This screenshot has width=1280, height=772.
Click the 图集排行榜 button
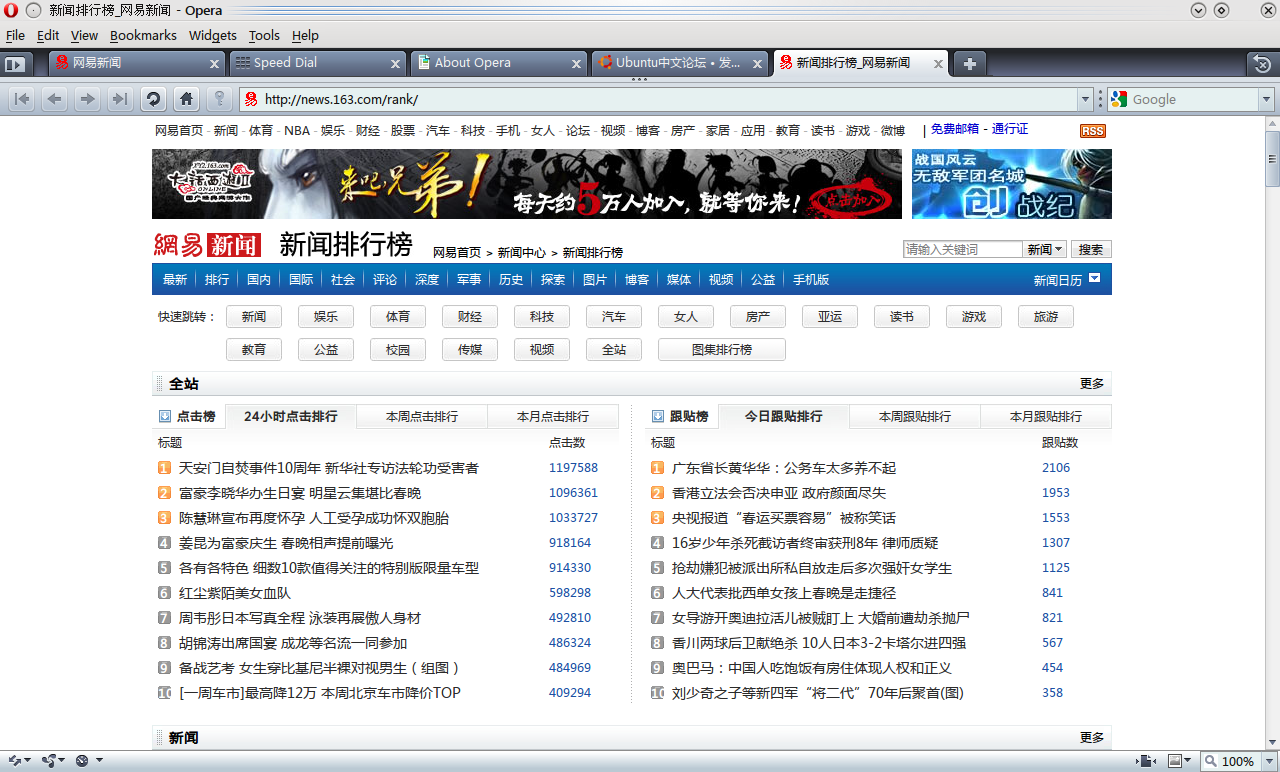coord(722,350)
